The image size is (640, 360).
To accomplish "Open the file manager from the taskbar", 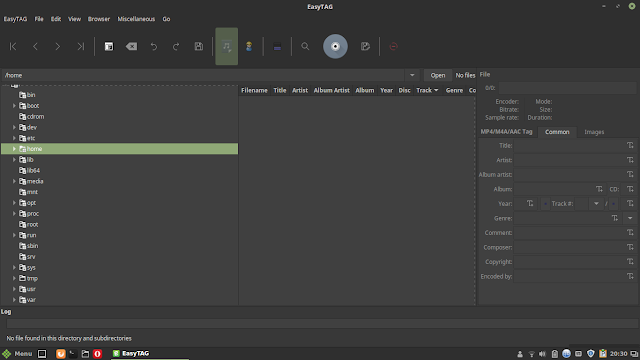I will [85, 354].
